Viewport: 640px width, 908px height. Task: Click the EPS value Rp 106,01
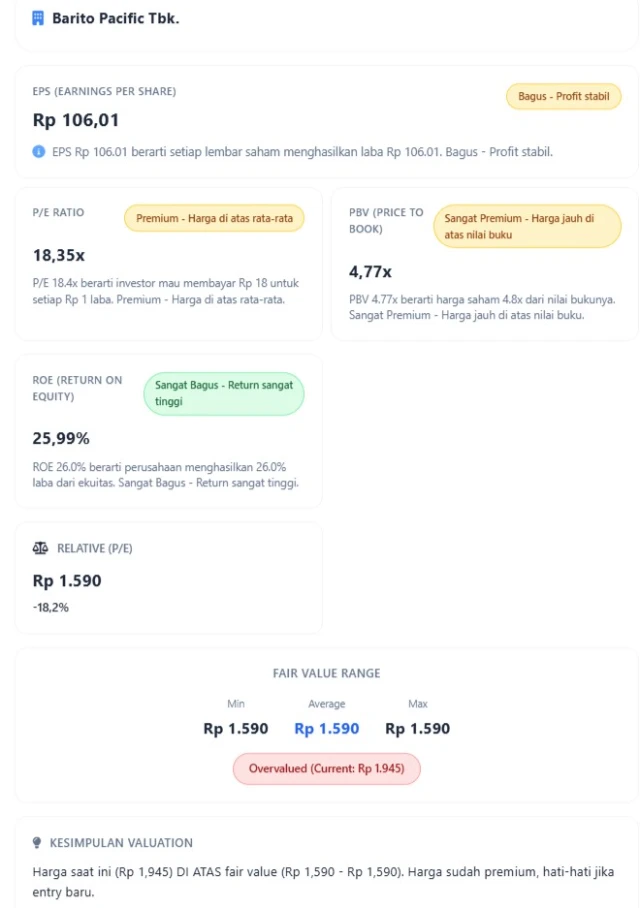pos(76,120)
